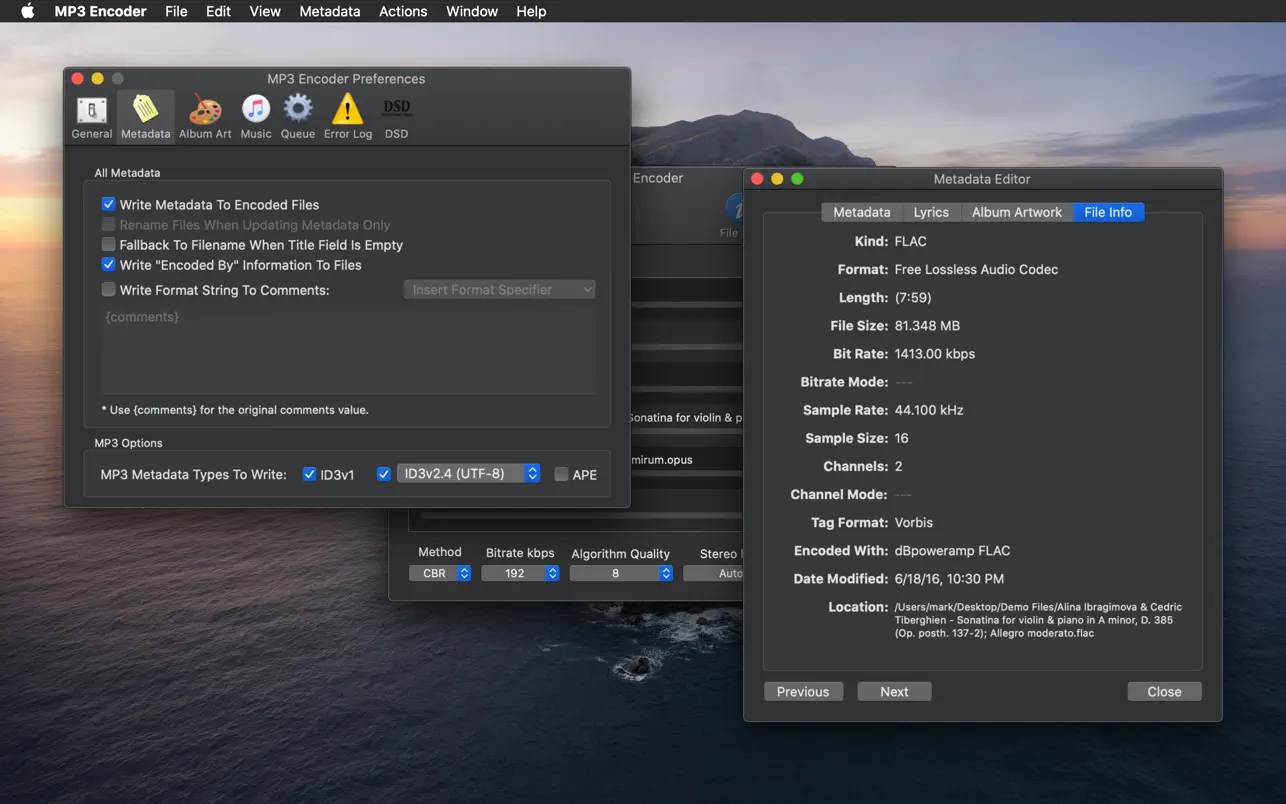Click the Tag Format Vorbis value
This screenshot has height=804, width=1286.
(914, 523)
